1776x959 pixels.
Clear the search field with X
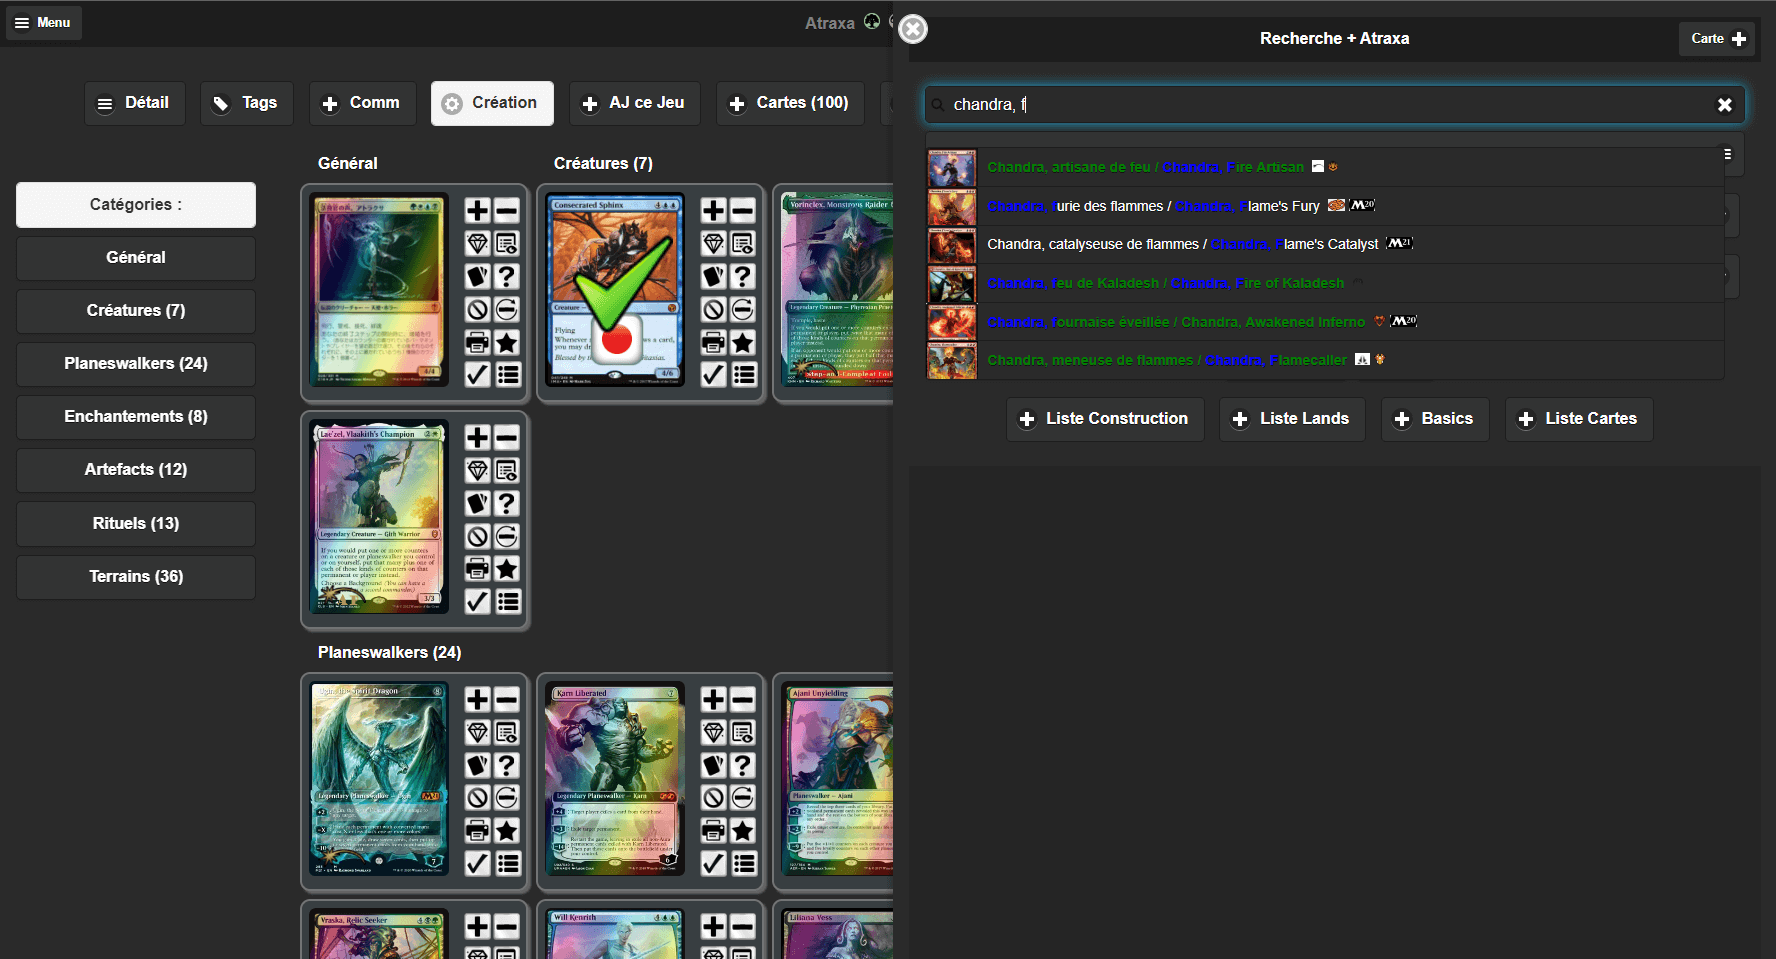click(x=1724, y=105)
